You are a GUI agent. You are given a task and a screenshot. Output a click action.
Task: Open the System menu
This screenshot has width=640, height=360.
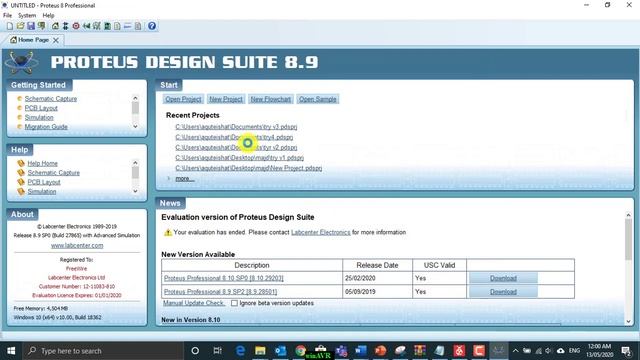(27, 16)
